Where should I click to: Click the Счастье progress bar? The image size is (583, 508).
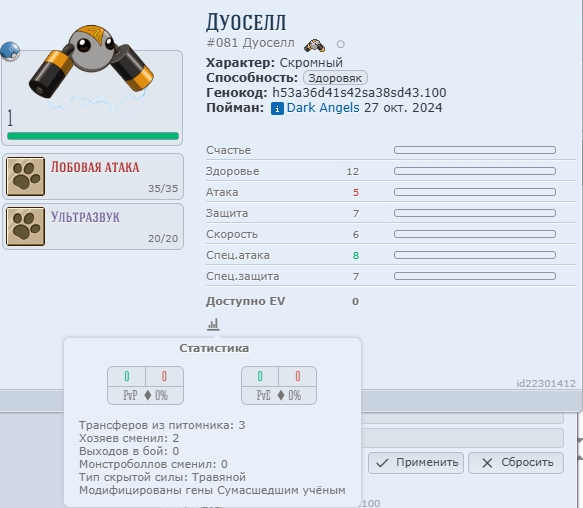pyautogui.click(x=475, y=150)
